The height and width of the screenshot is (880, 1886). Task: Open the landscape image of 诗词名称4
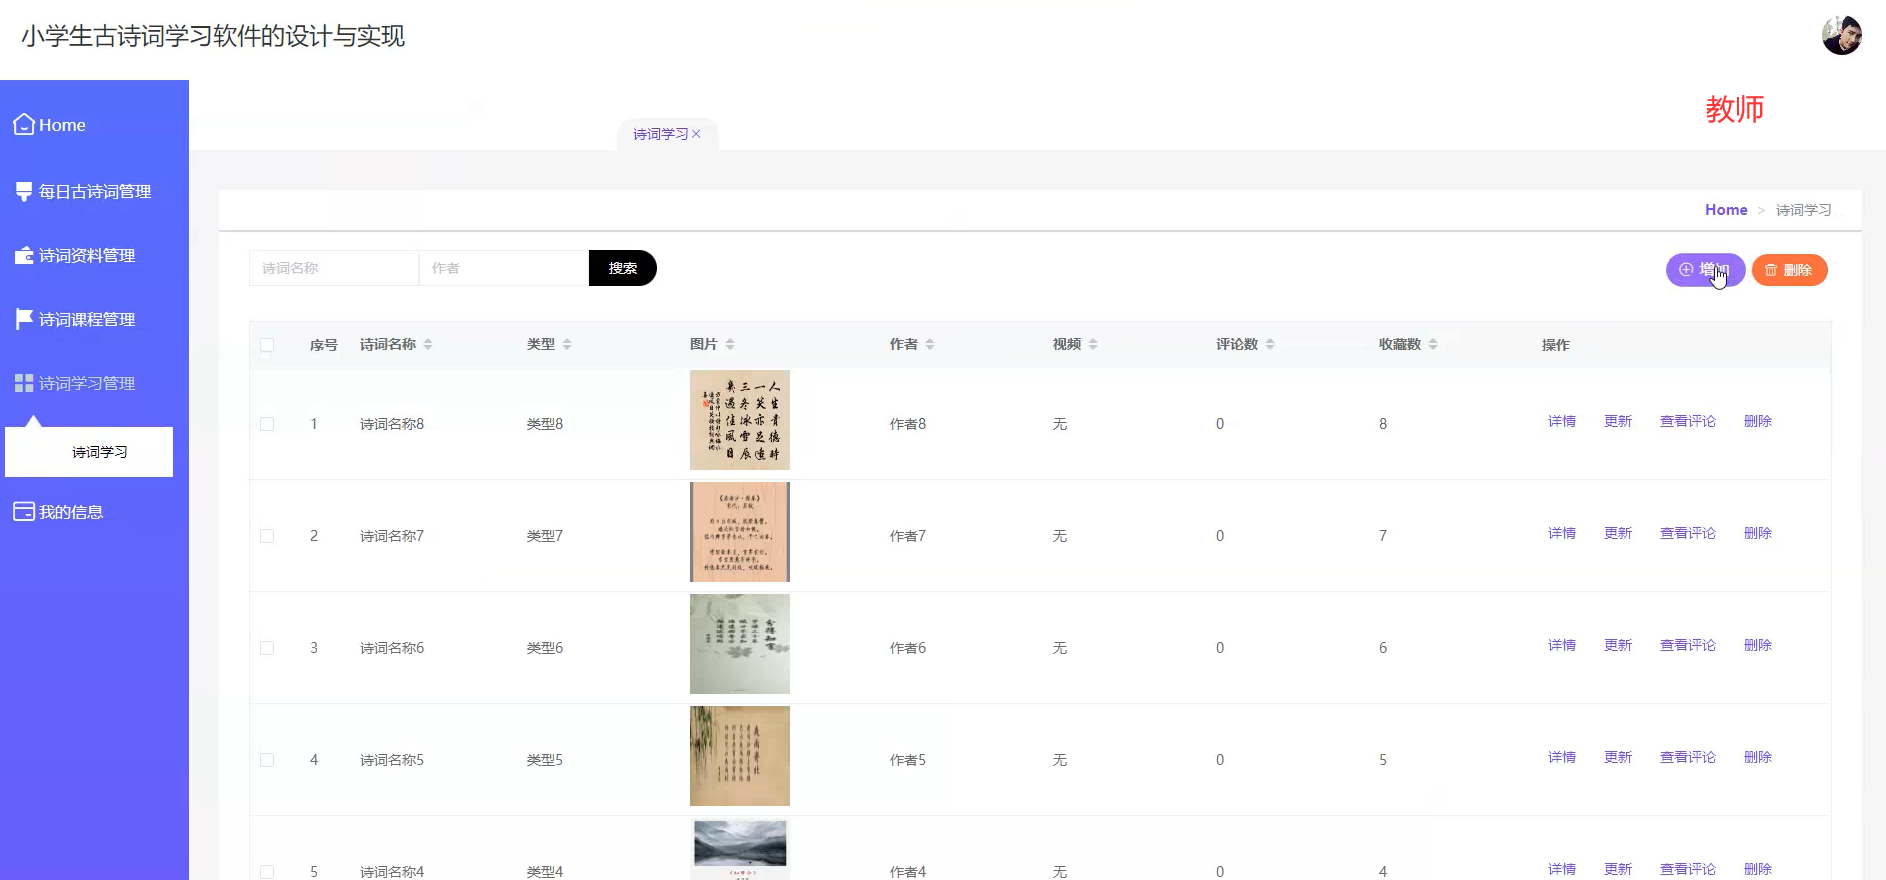(740, 849)
